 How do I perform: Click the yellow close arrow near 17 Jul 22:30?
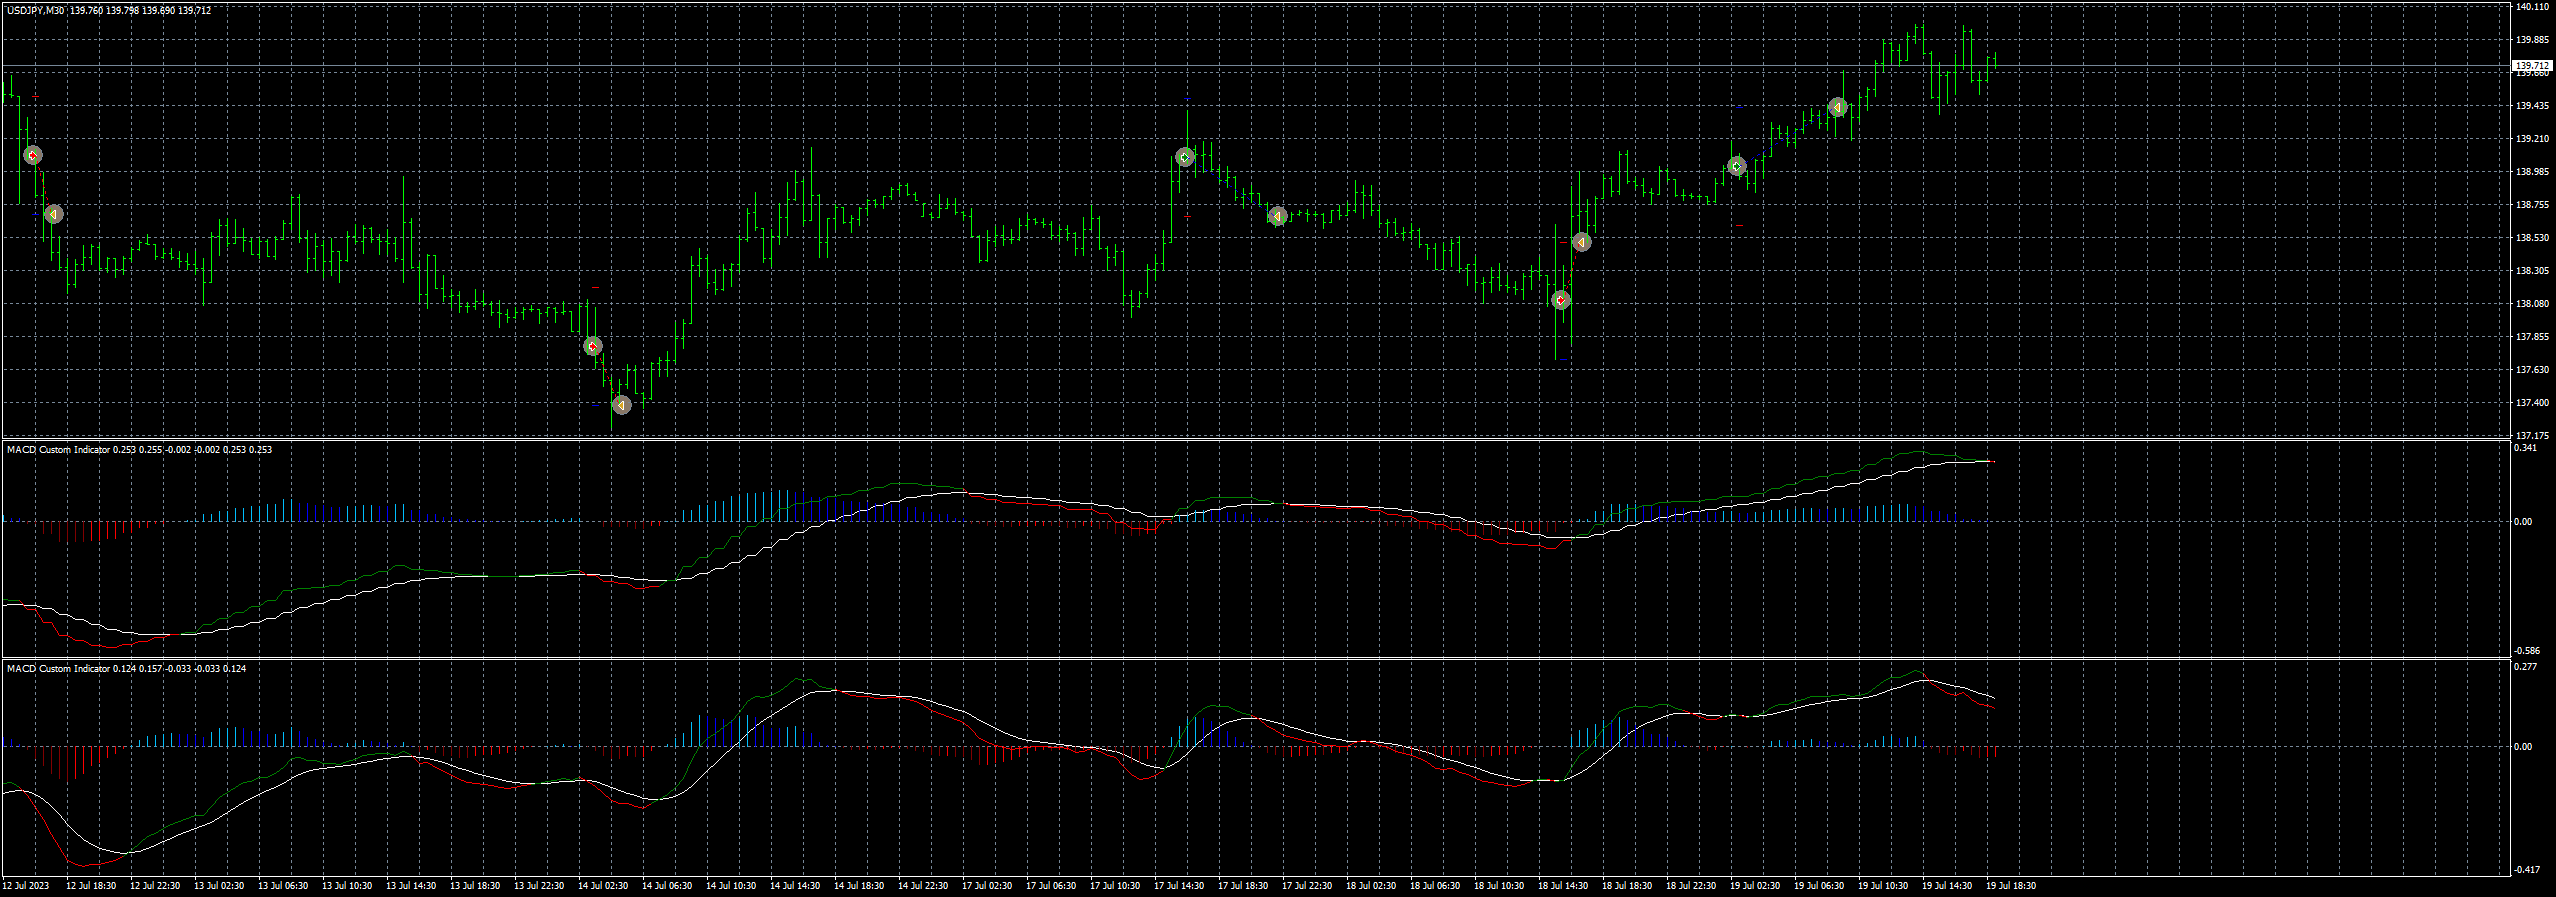[1277, 216]
